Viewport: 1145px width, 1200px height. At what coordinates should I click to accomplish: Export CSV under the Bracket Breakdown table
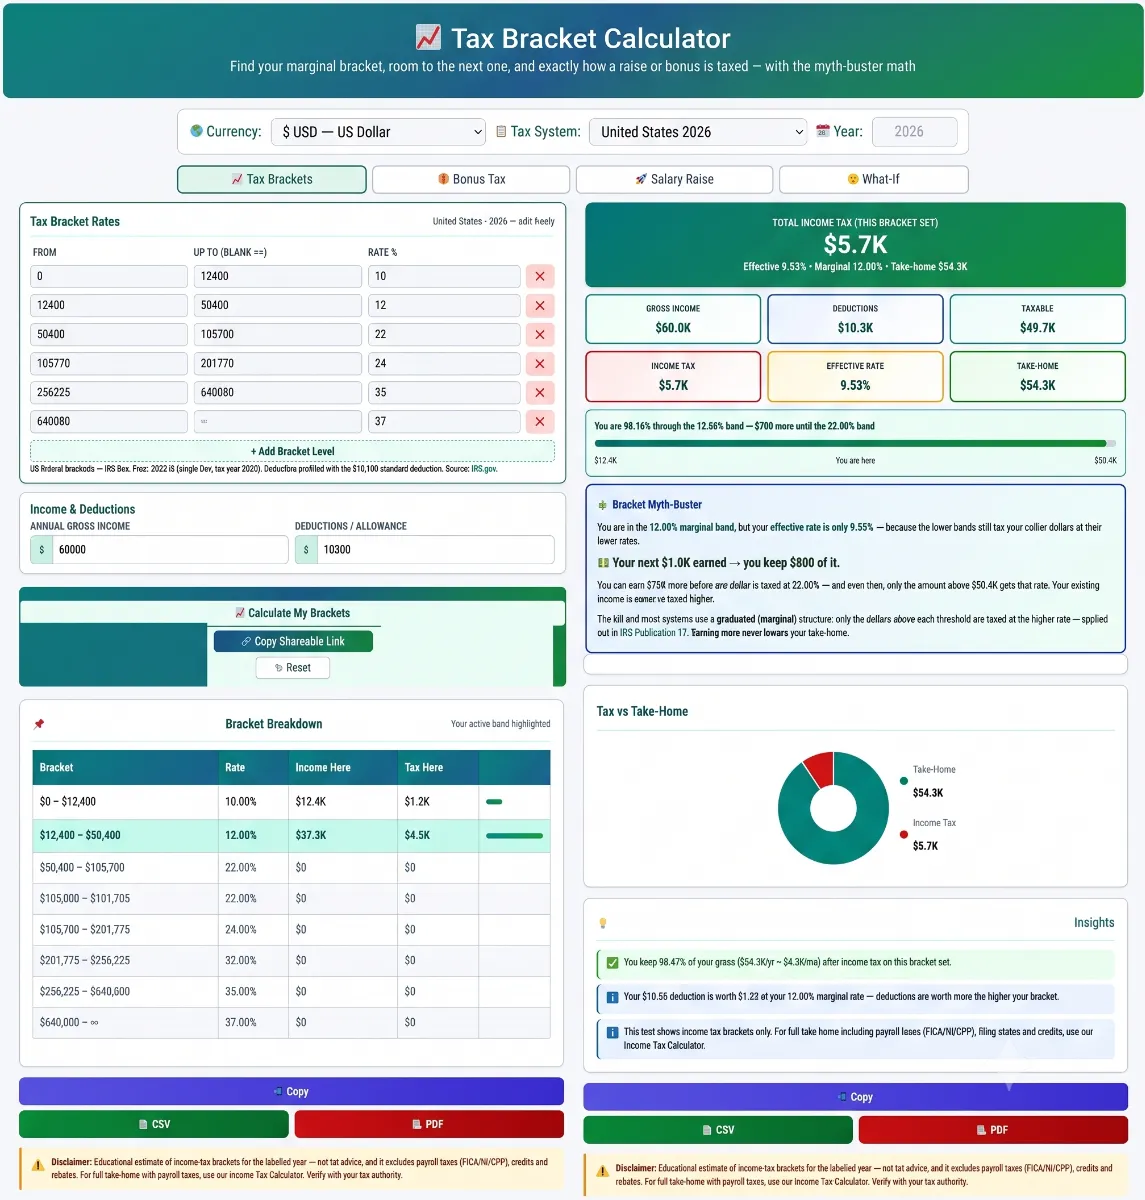click(154, 1124)
